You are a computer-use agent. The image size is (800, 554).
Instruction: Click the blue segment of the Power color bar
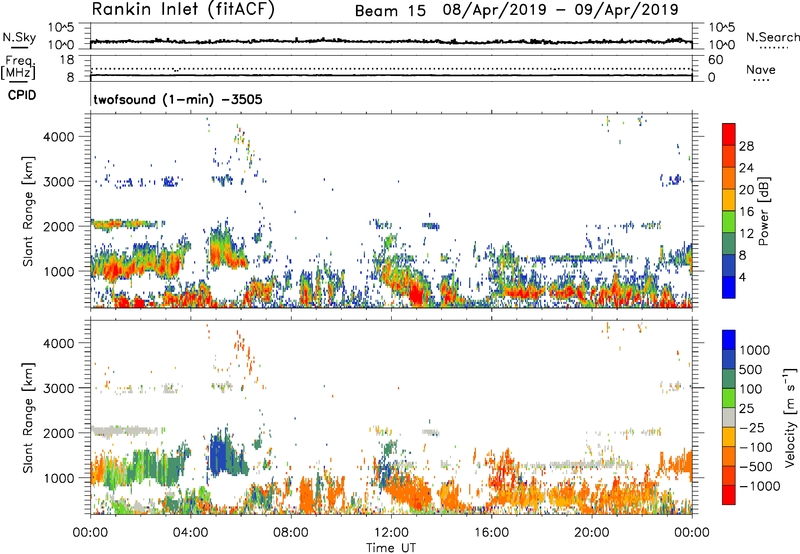[x=729, y=287]
